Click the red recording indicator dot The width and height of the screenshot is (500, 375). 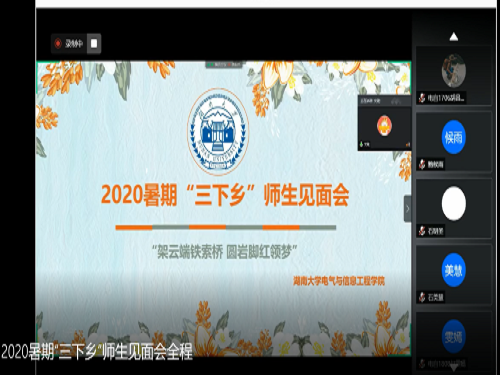58,43
